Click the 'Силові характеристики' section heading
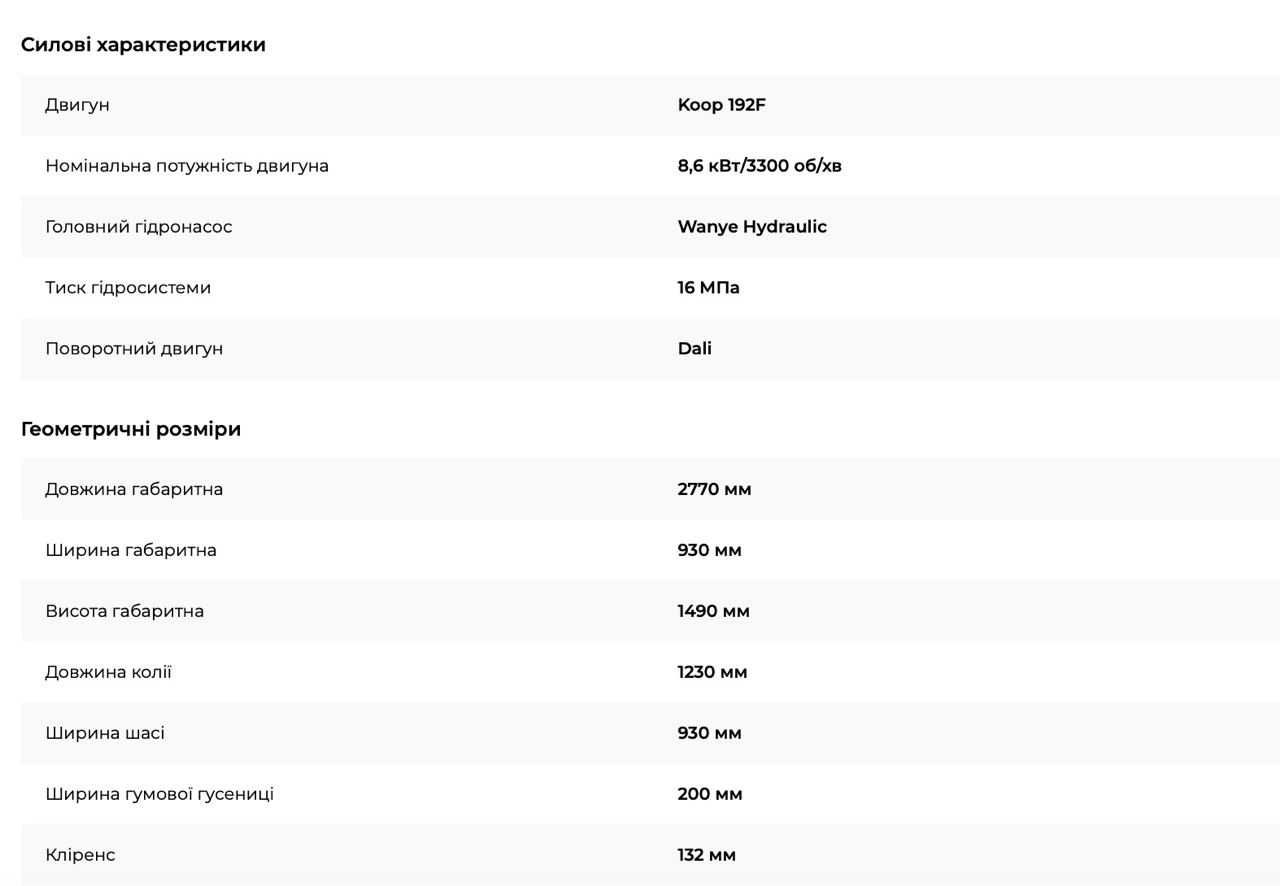This screenshot has height=886, width=1280. pyautogui.click(x=143, y=45)
